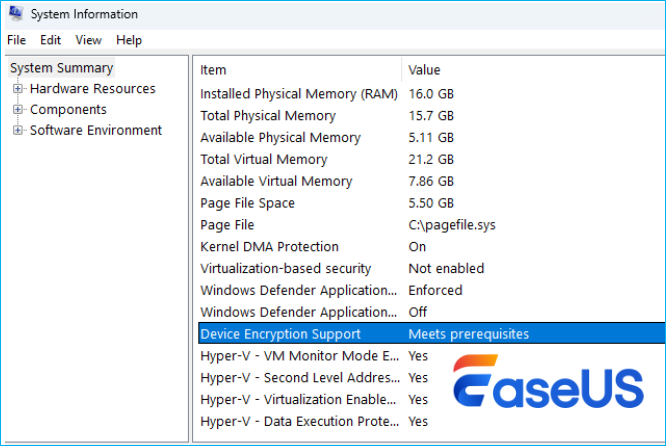666x446 pixels.
Task: Expand the Hardware Resources node
Action: (18, 89)
